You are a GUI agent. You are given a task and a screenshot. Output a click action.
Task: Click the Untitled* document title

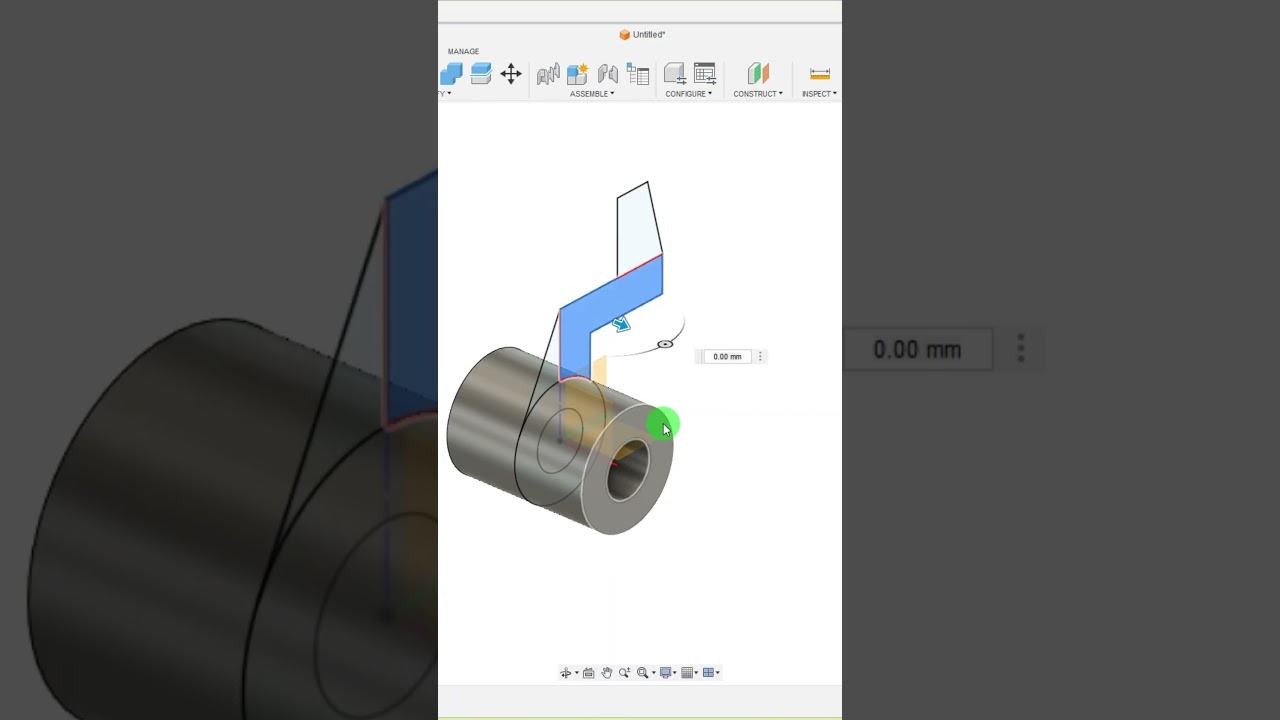(x=649, y=35)
